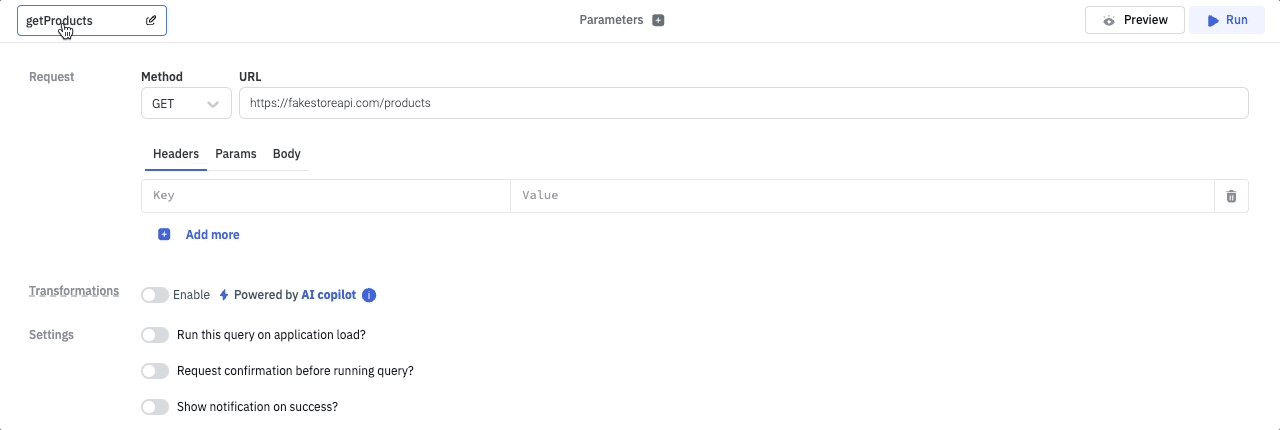Toggle Request confirmation before running query
The width and height of the screenshot is (1280, 430).
[x=155, y=371]
